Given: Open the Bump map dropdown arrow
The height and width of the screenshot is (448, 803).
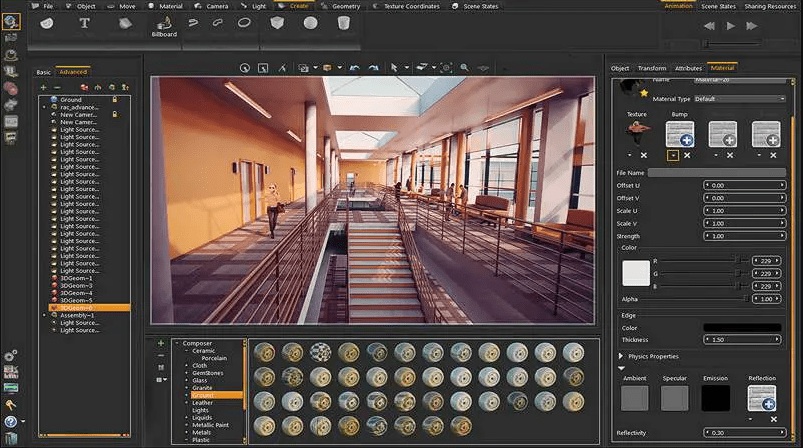Looking at the screenshot, I should tap(674, 155).
